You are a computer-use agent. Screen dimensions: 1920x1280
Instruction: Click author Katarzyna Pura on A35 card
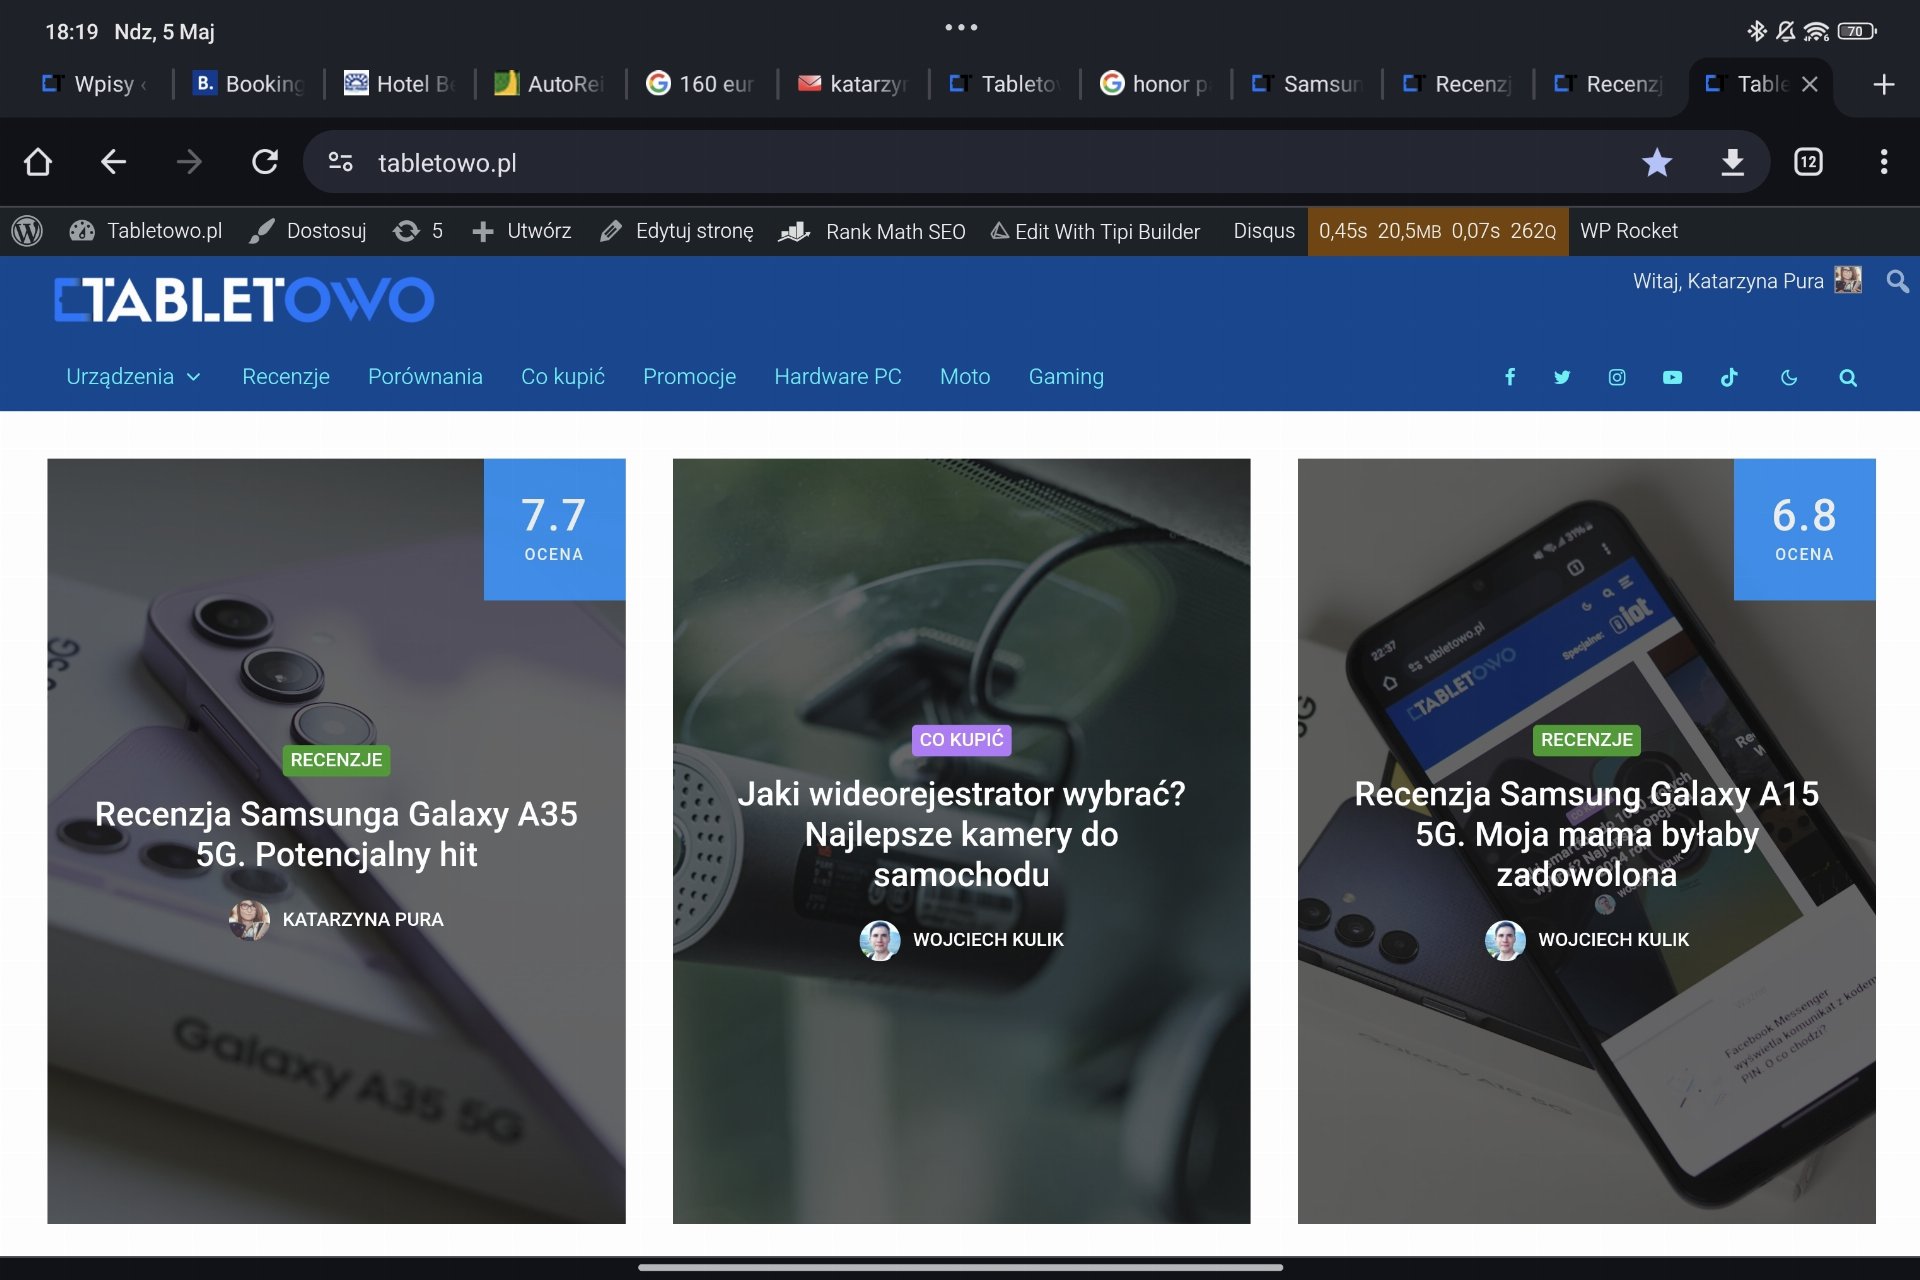tap(336, 919)
